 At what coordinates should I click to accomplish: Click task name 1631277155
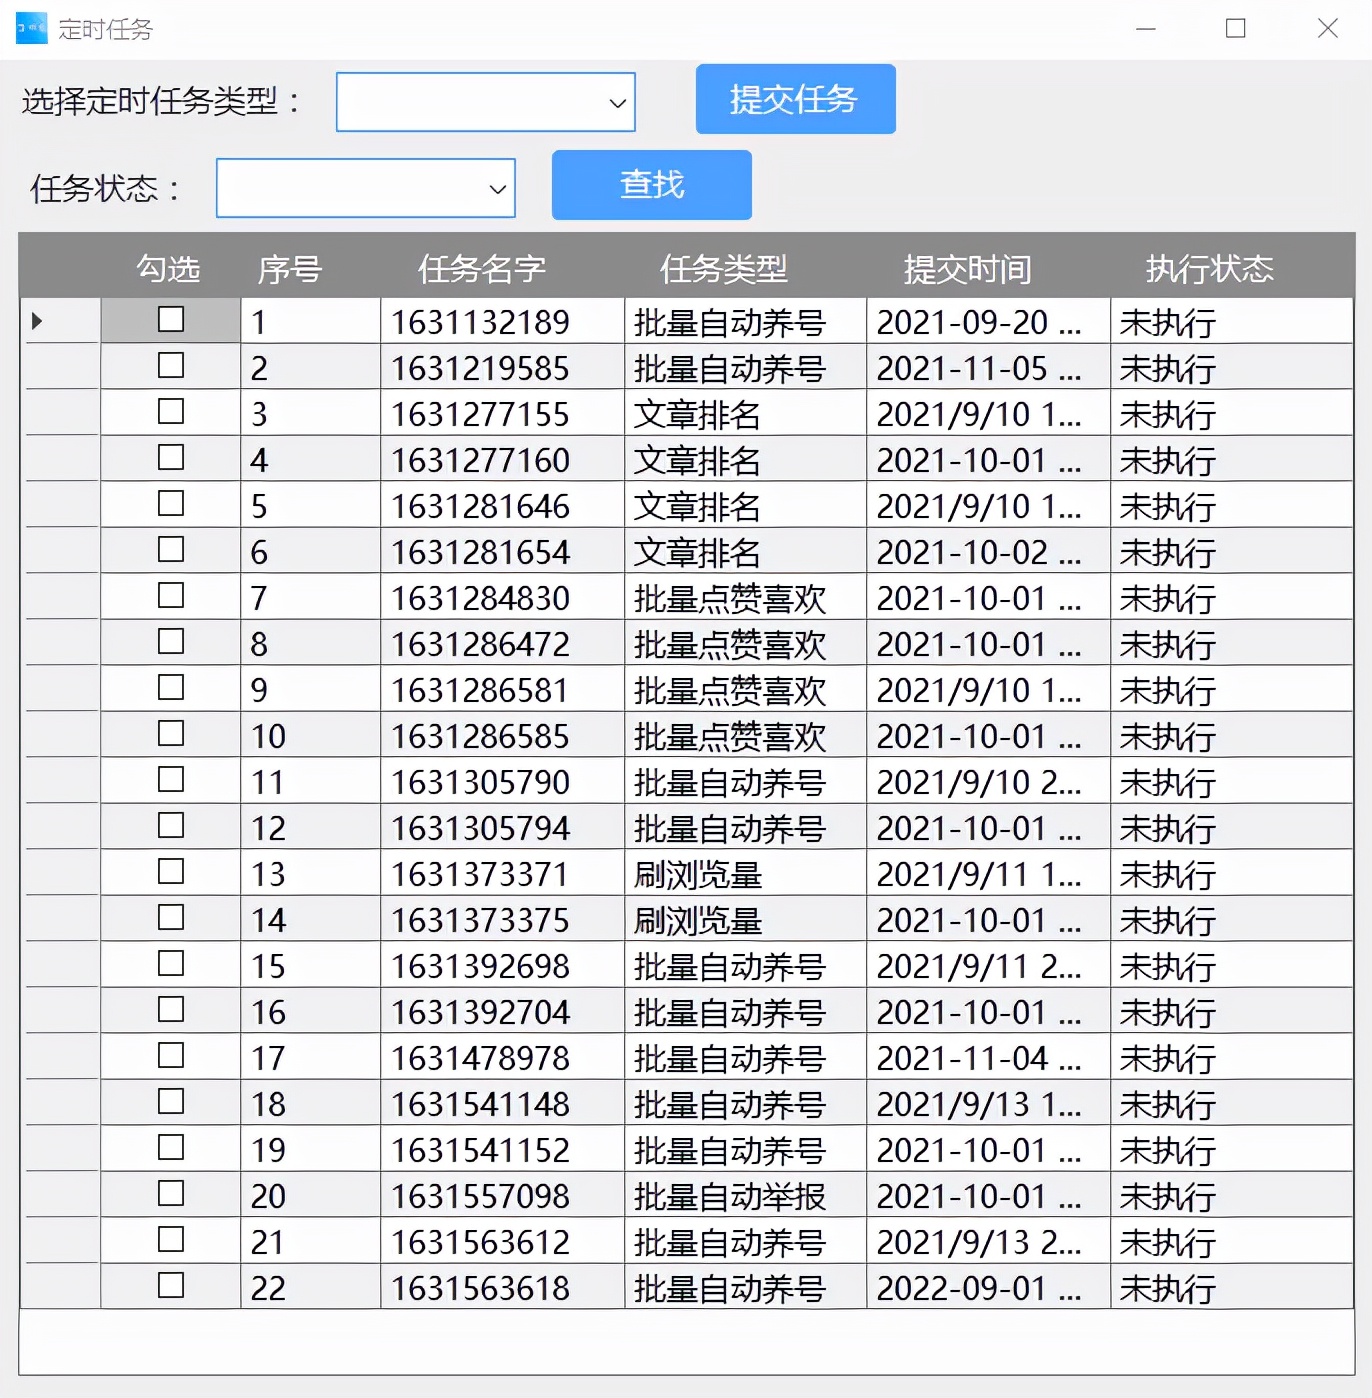coord(502,414)
